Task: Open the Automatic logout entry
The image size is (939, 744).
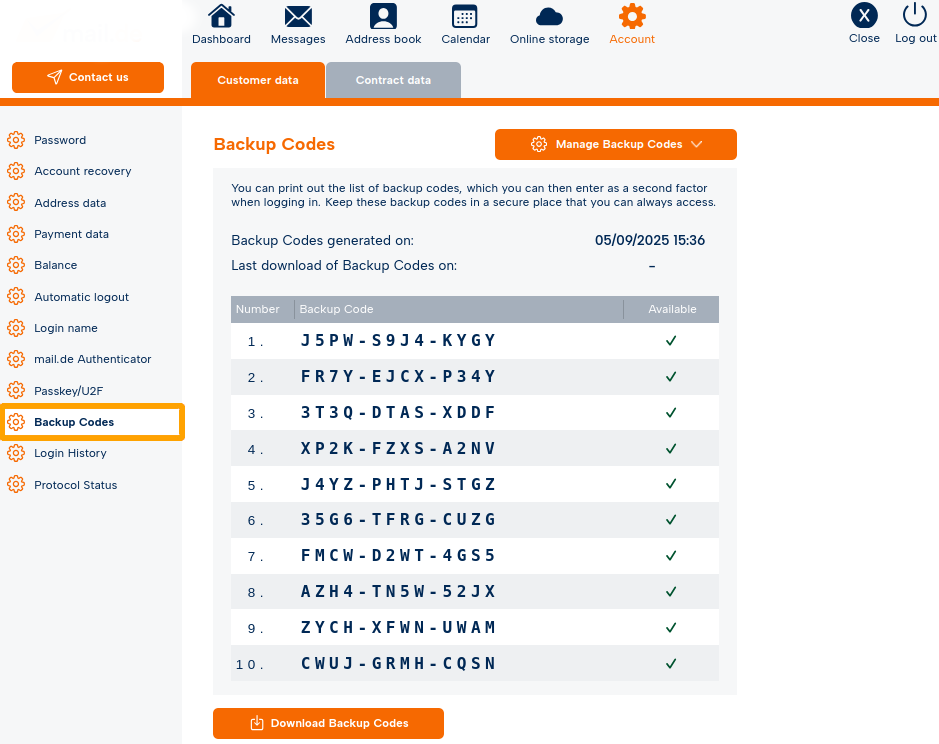Action: tap(81, 297)
